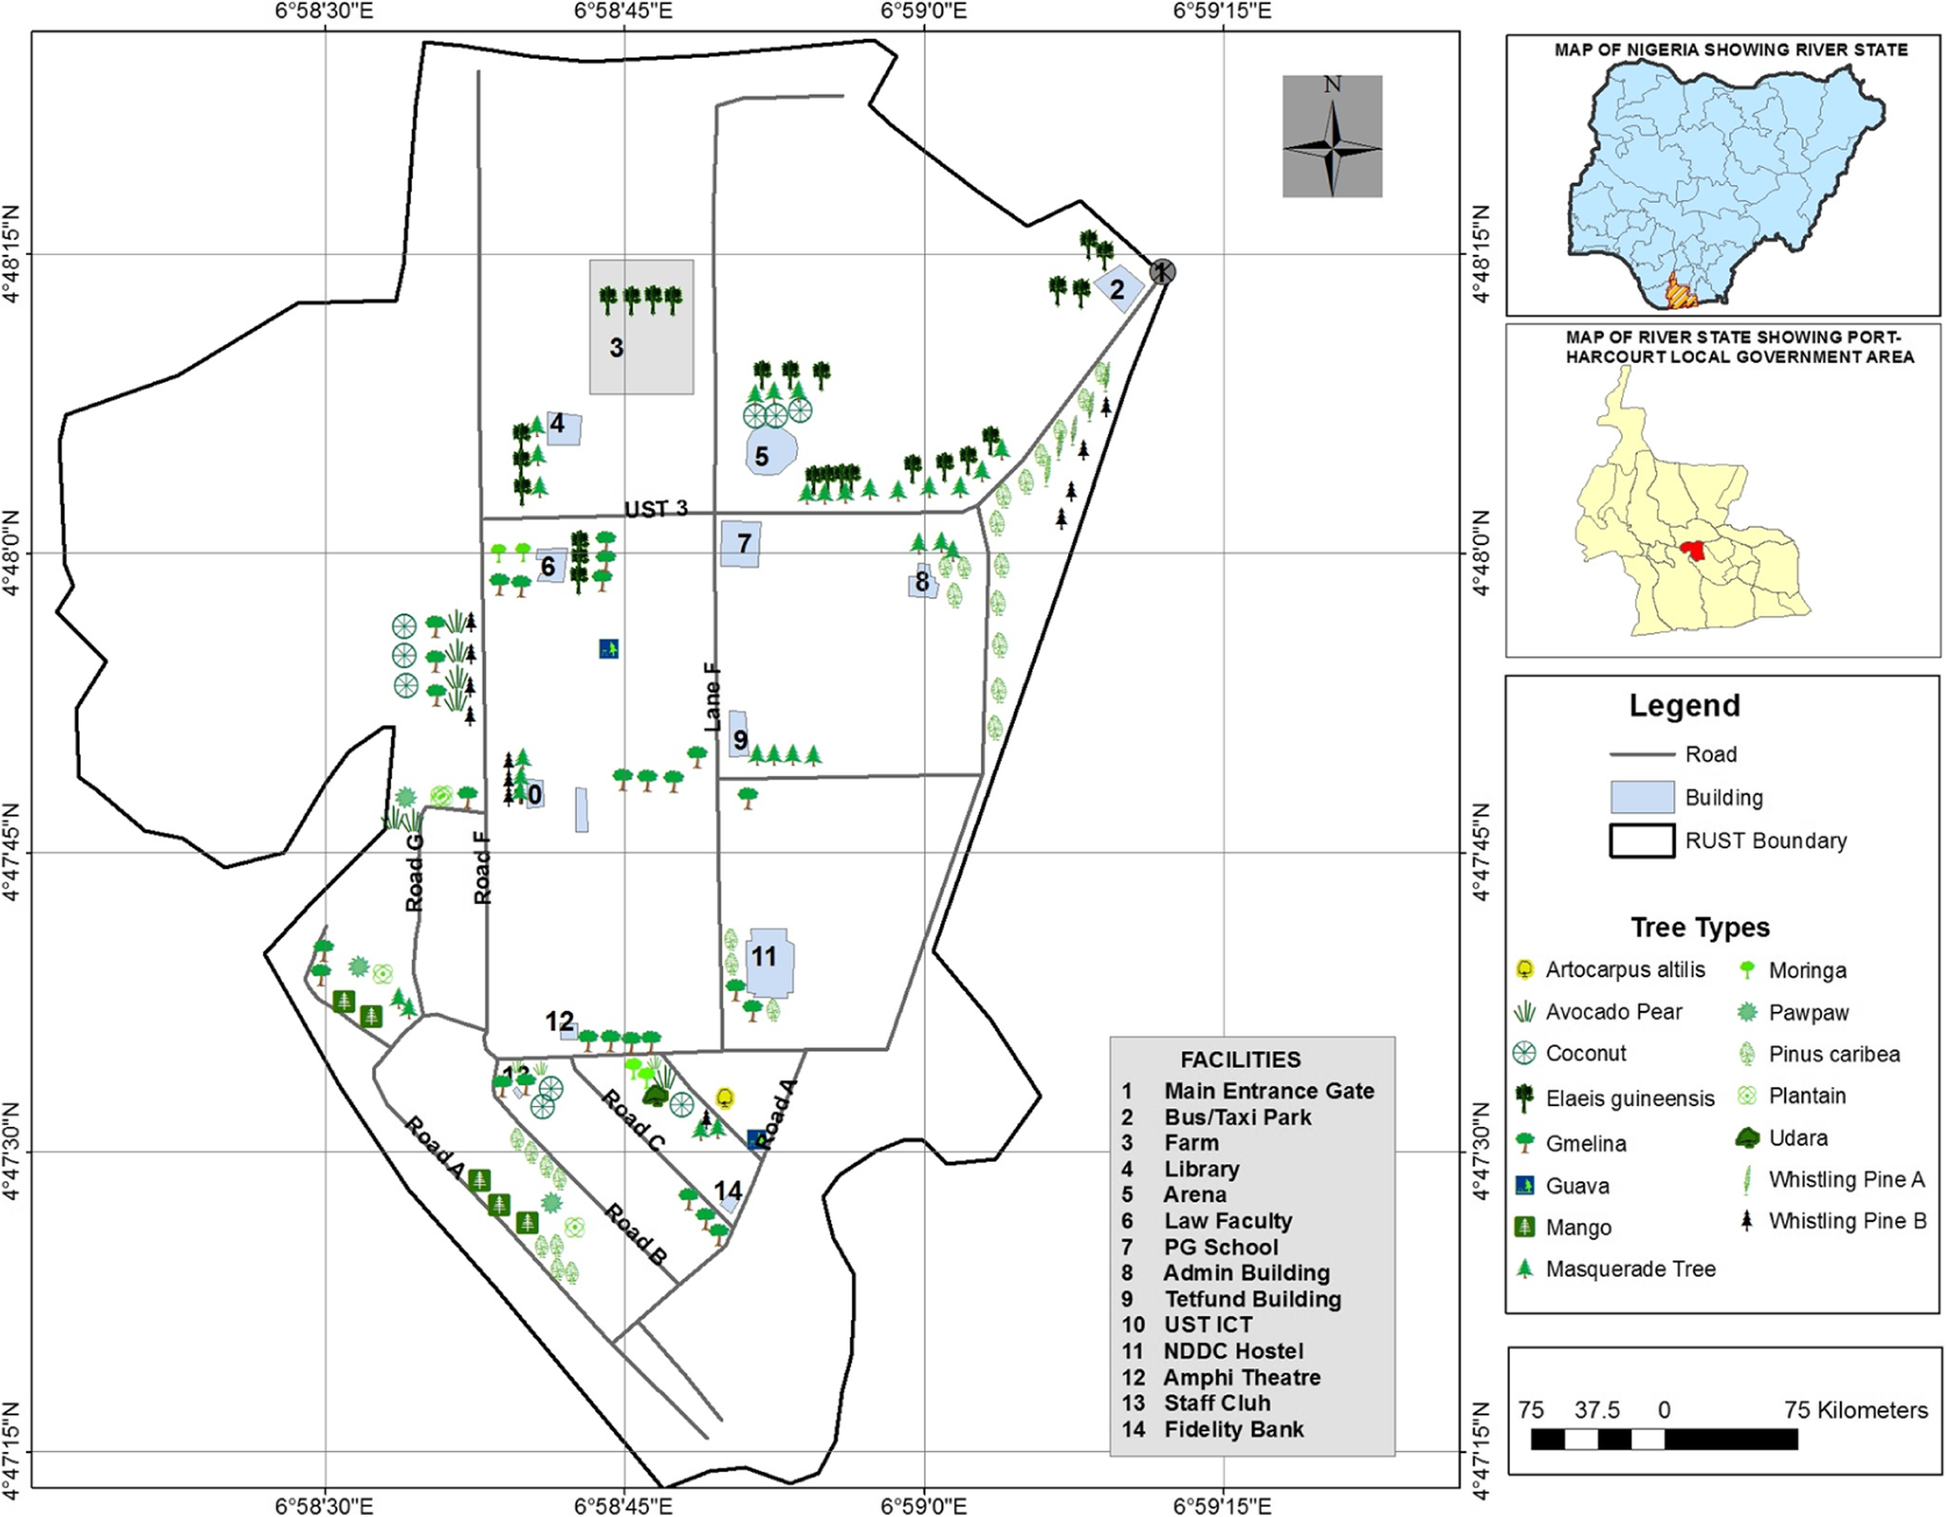Click the Artocarpus altilis legend symbol
This screenshot has height=1517, width=1946.
pyautogui.click(x=1524, y=969)
